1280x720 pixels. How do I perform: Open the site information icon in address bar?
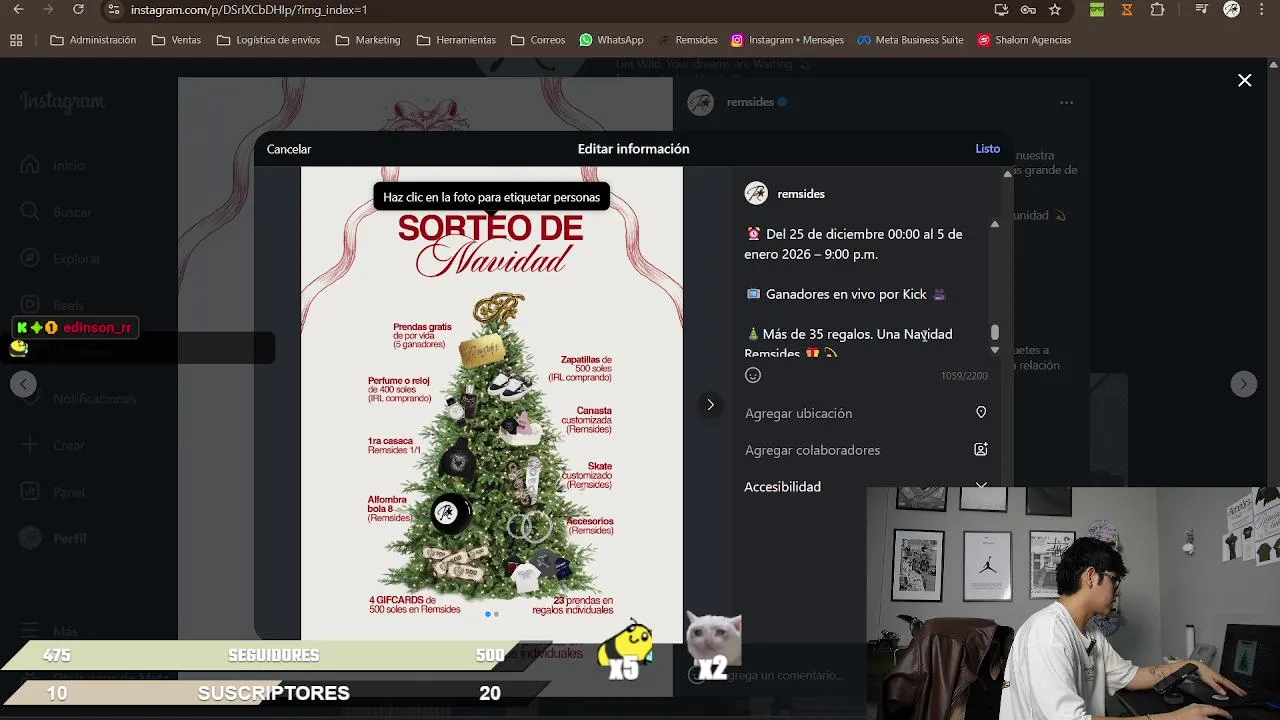click(x=114, y=10)
